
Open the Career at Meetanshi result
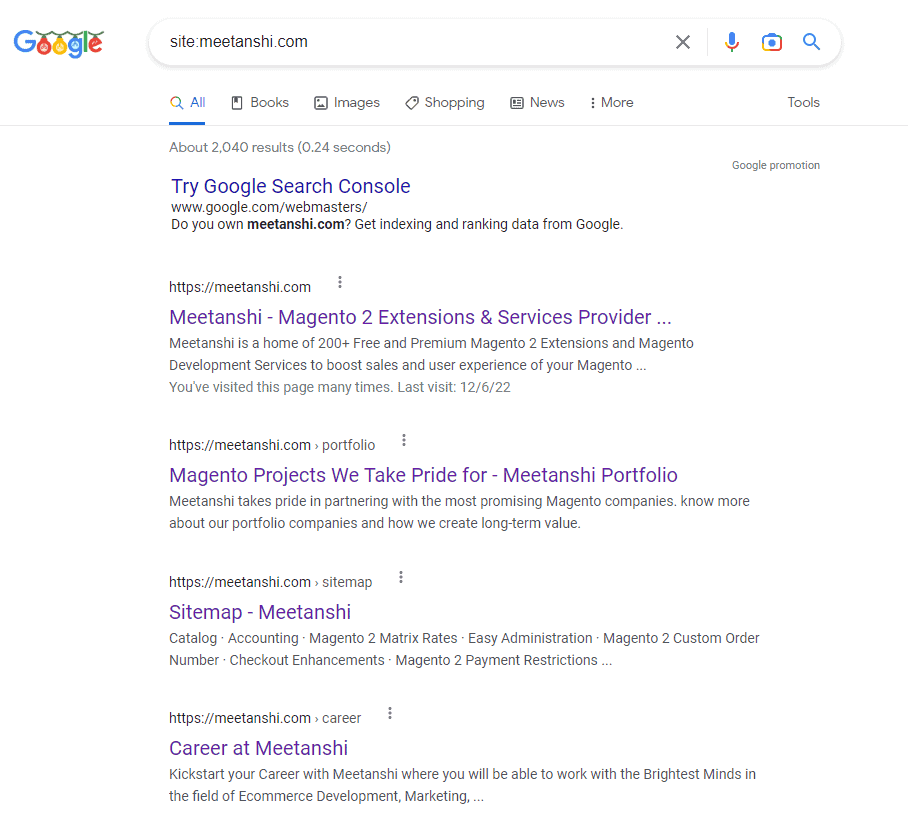[258, 748]
